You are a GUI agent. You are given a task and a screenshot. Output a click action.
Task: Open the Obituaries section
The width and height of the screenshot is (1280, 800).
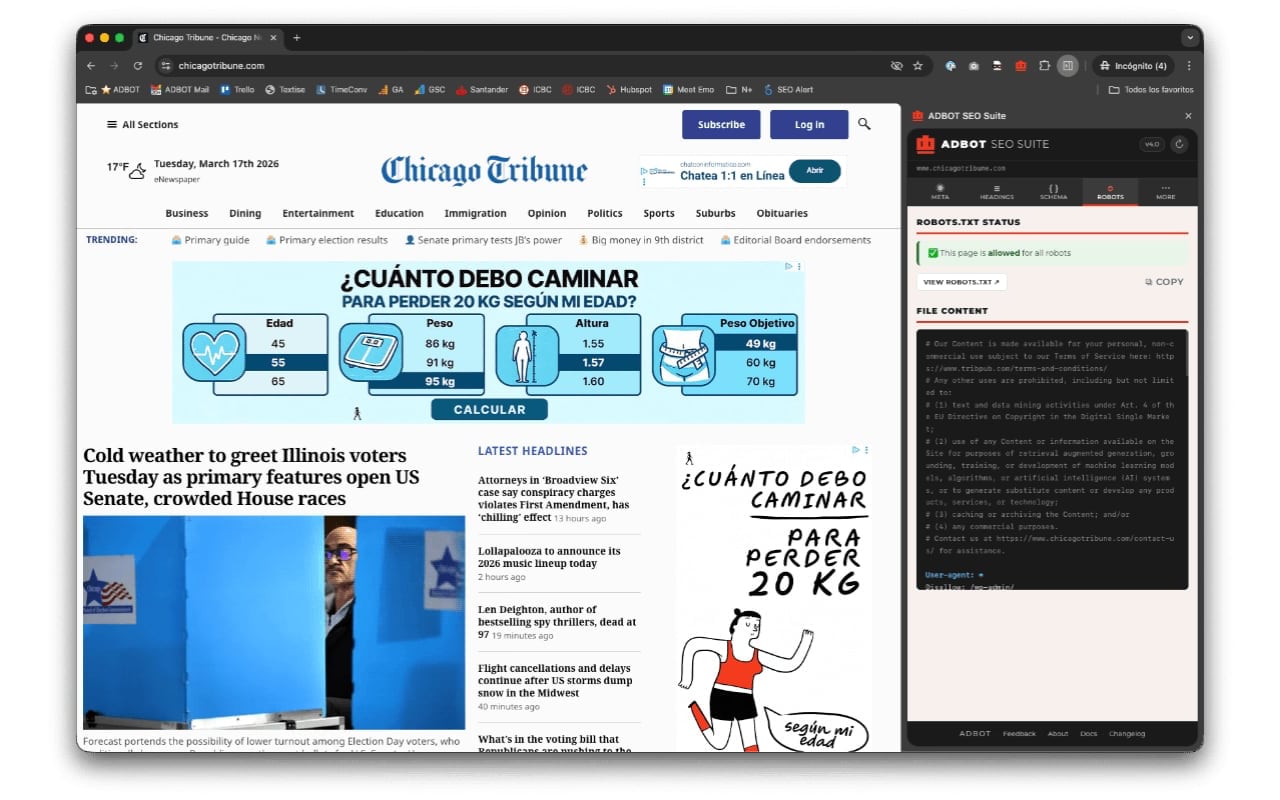(782, 213)
